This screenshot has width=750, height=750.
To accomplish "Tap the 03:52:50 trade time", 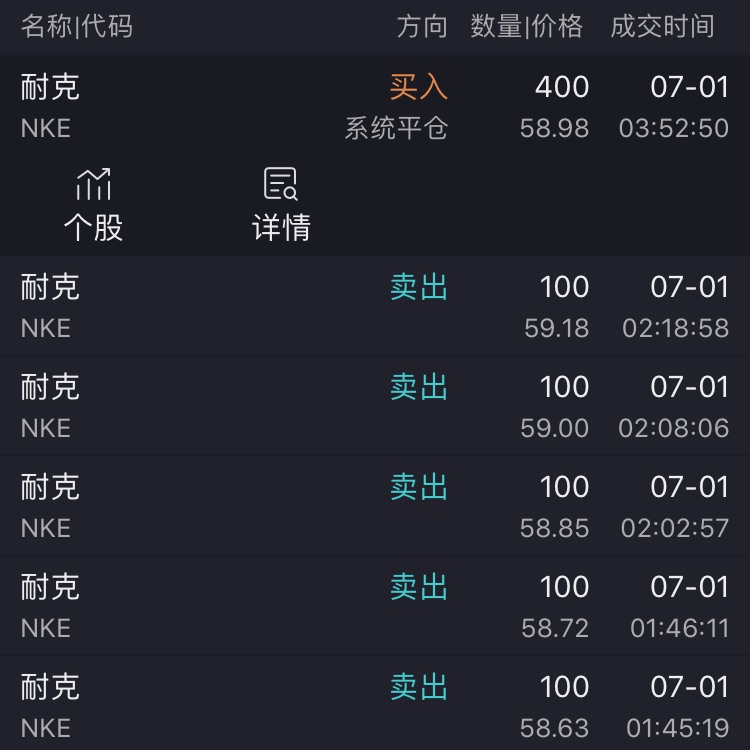I will point(673,128).
